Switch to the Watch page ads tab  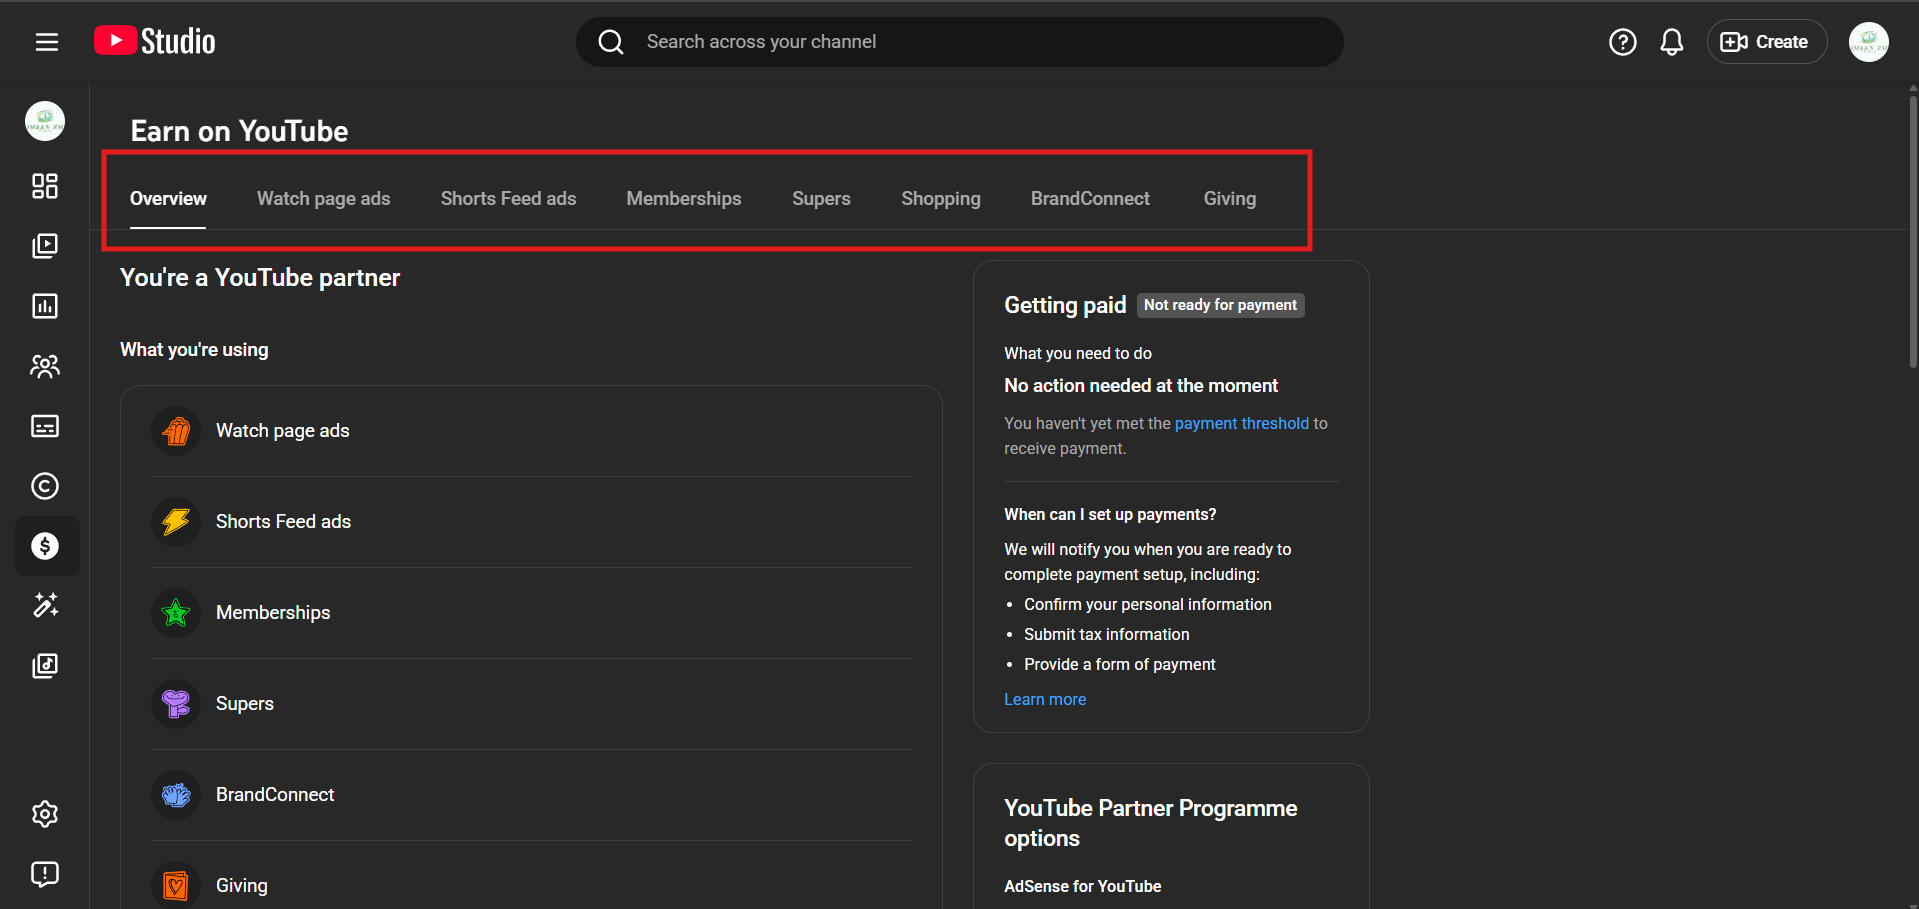(x=323, y=199)
